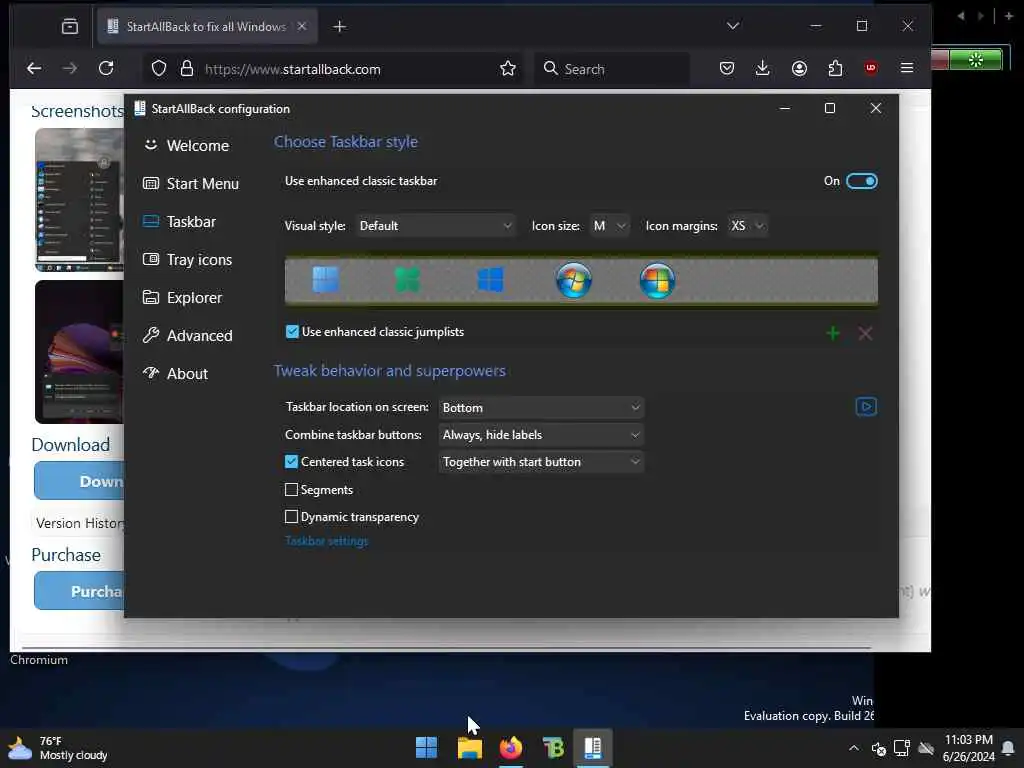Image resolution: width=1024 pixels, height=768 pixels.
Task: Close the StartAllBack browser tab
Action: (302, 26)
